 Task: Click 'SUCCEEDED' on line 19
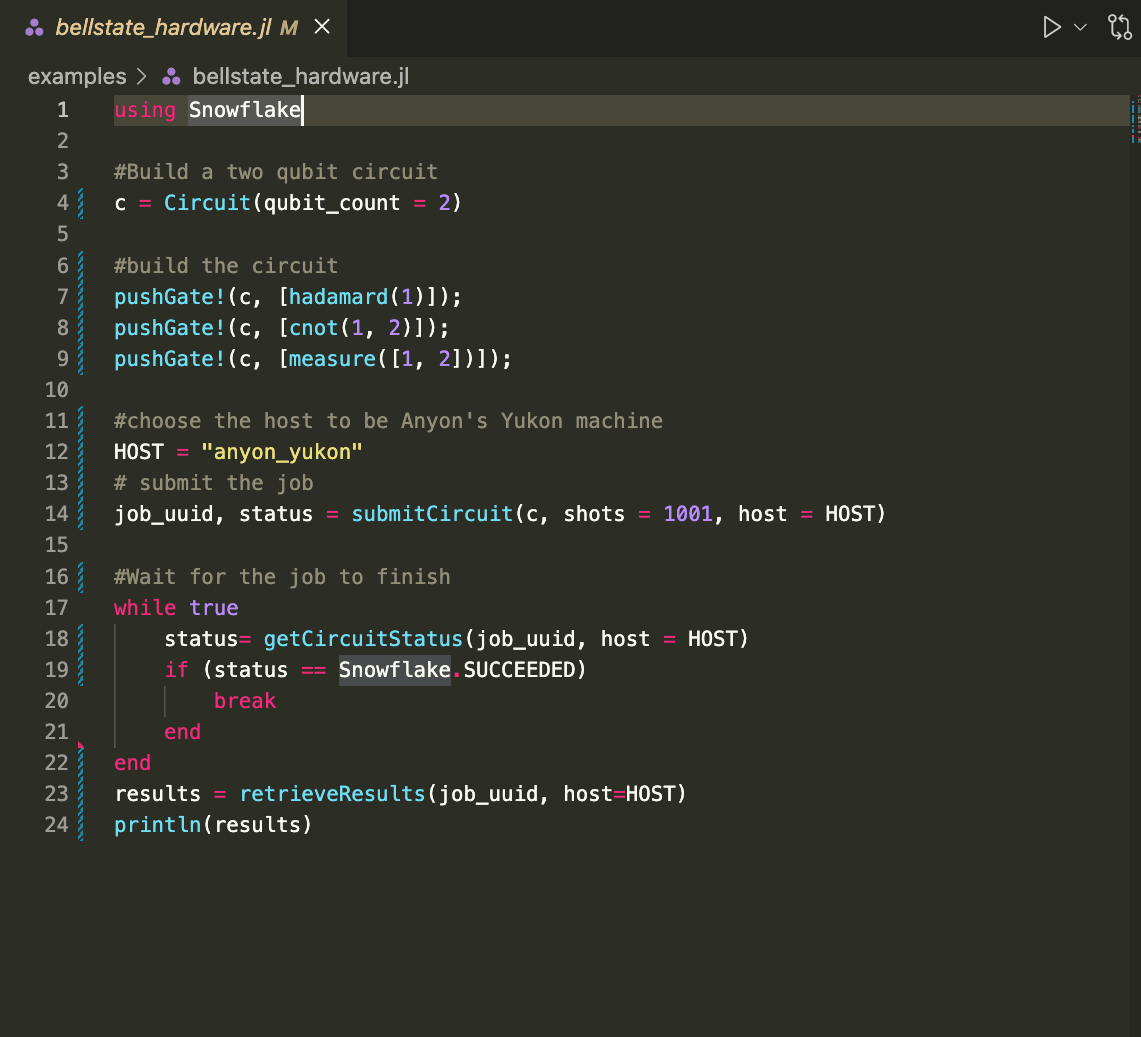coord(520,670)
